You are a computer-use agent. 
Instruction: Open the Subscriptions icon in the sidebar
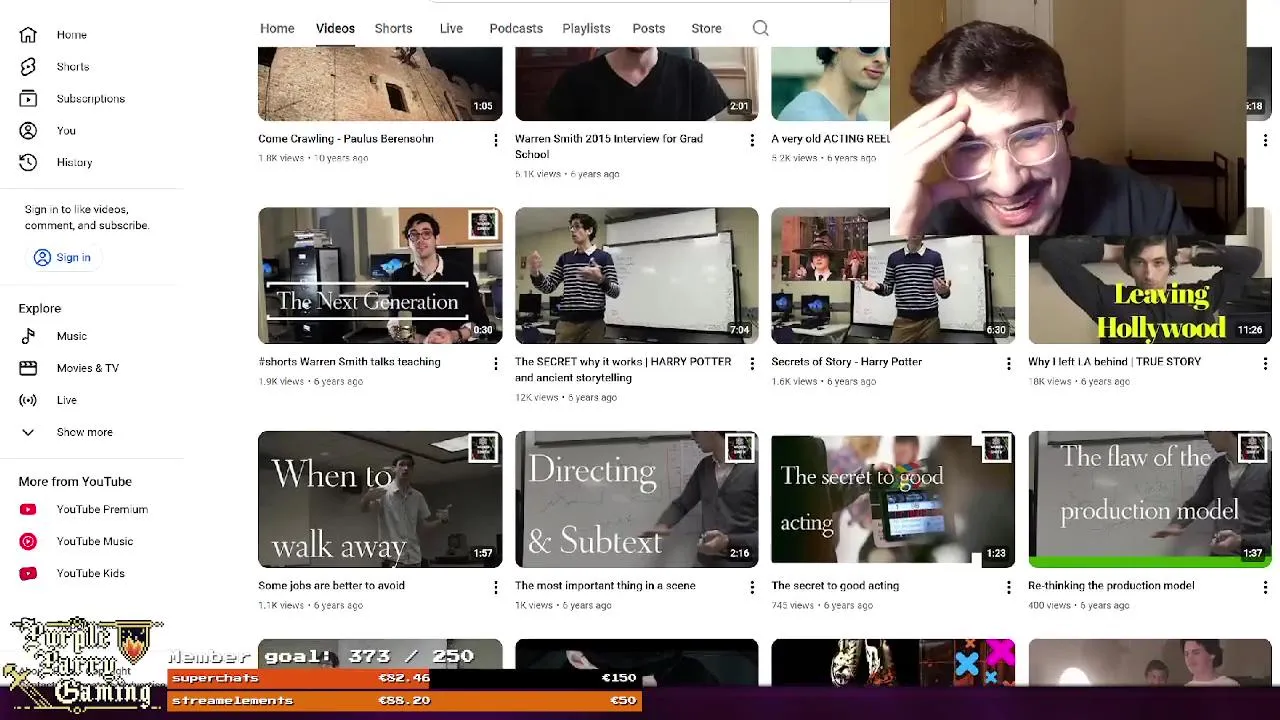pyautogui.click(x=28, y=99)
